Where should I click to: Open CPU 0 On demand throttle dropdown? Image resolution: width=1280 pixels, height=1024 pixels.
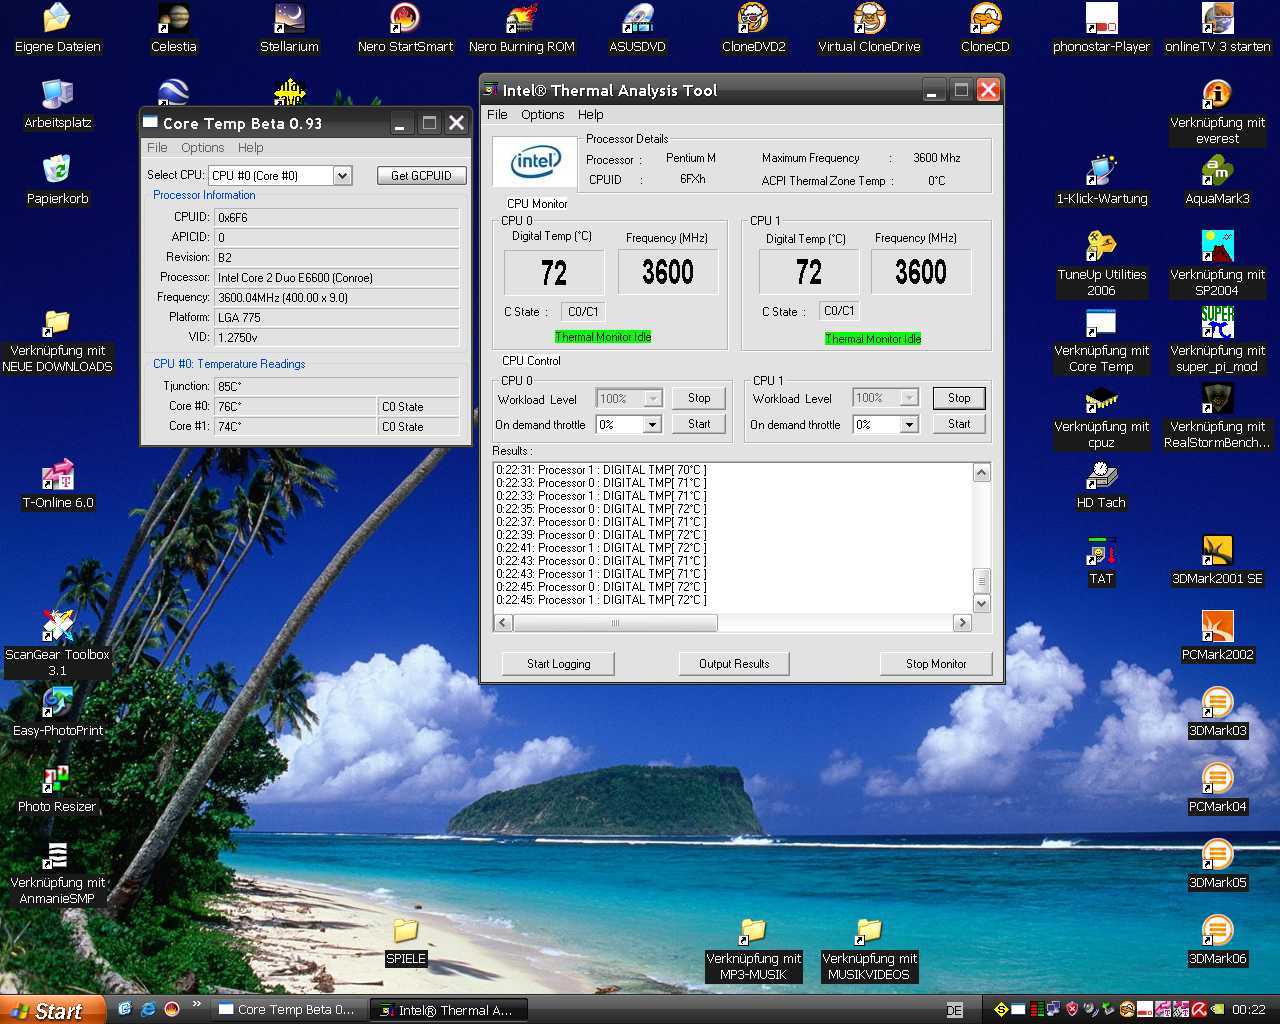point(652,424)
